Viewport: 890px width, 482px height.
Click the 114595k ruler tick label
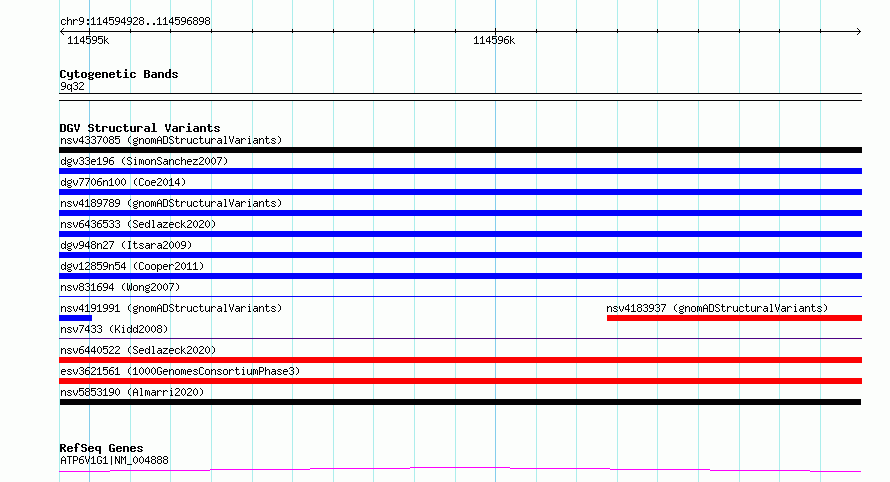point(88,40)
